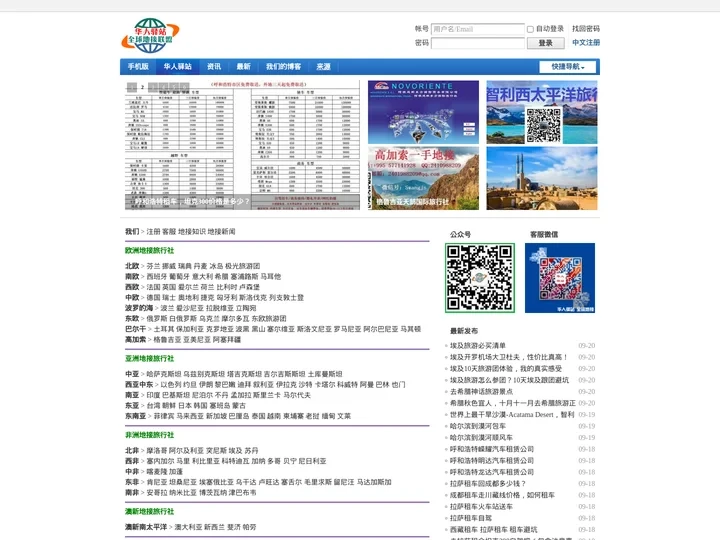720x540 pixels.
Task: Click 俄罗斯 in the 东欧 row
Action: click(157, 318)
